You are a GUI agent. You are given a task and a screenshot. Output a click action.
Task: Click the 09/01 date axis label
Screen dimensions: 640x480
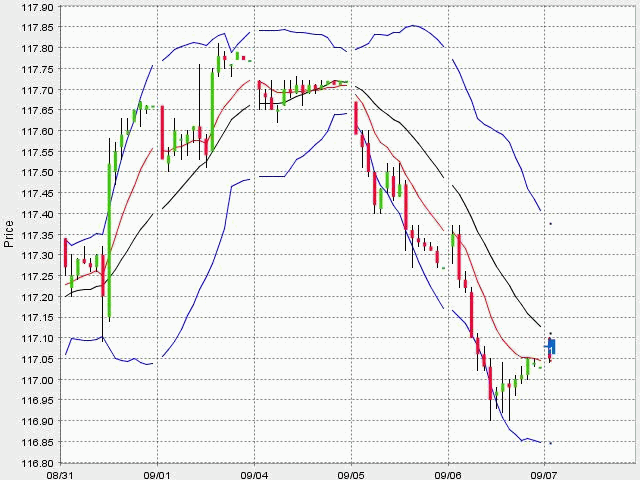(157, 475)
